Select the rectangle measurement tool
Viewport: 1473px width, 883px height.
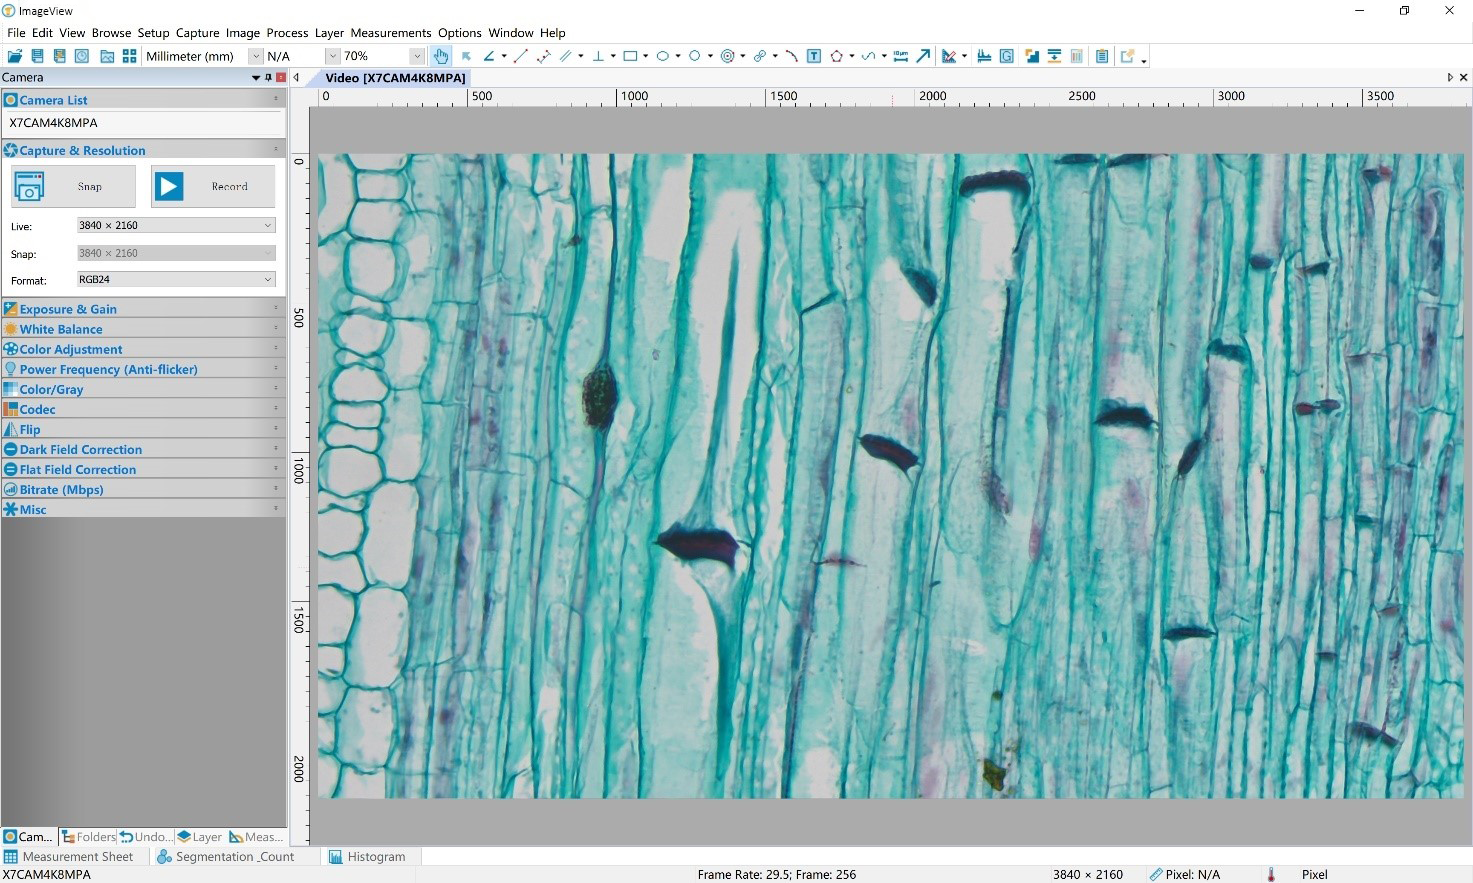click(630, 57)
